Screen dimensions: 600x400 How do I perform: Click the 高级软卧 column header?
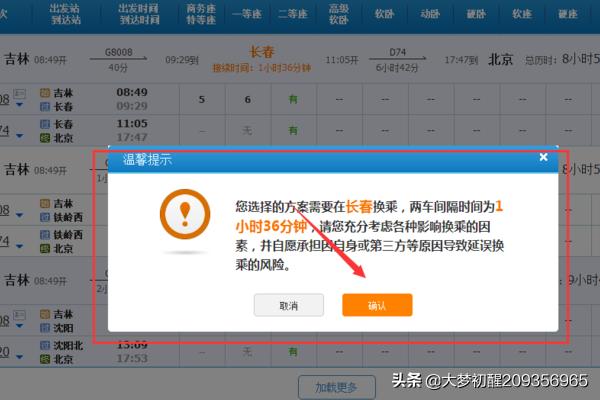click(339, 14)
